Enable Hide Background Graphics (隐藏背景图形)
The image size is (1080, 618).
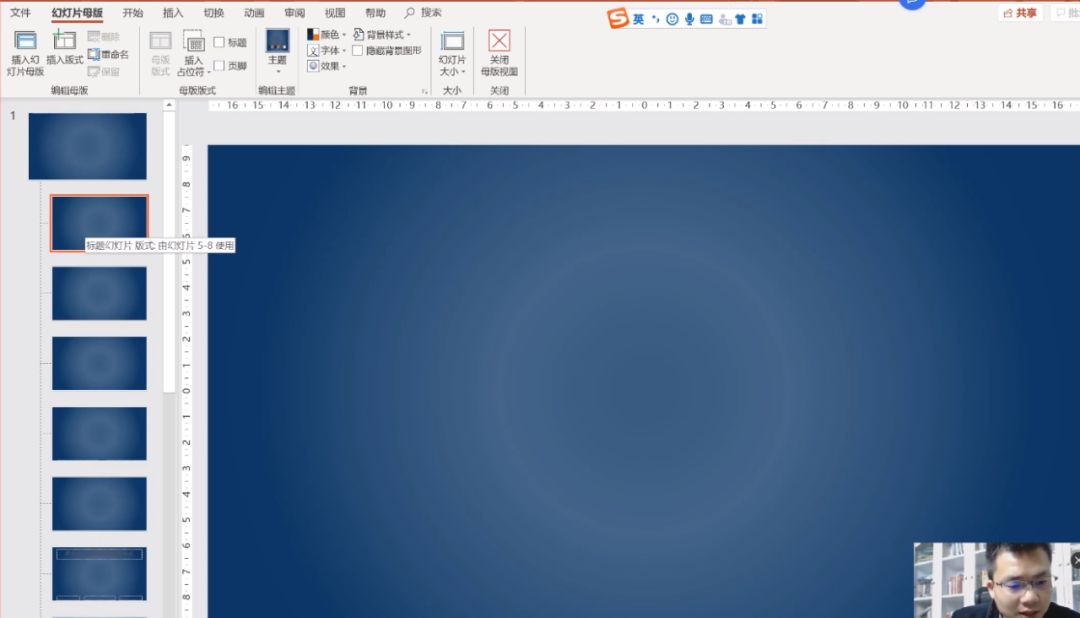357,50
